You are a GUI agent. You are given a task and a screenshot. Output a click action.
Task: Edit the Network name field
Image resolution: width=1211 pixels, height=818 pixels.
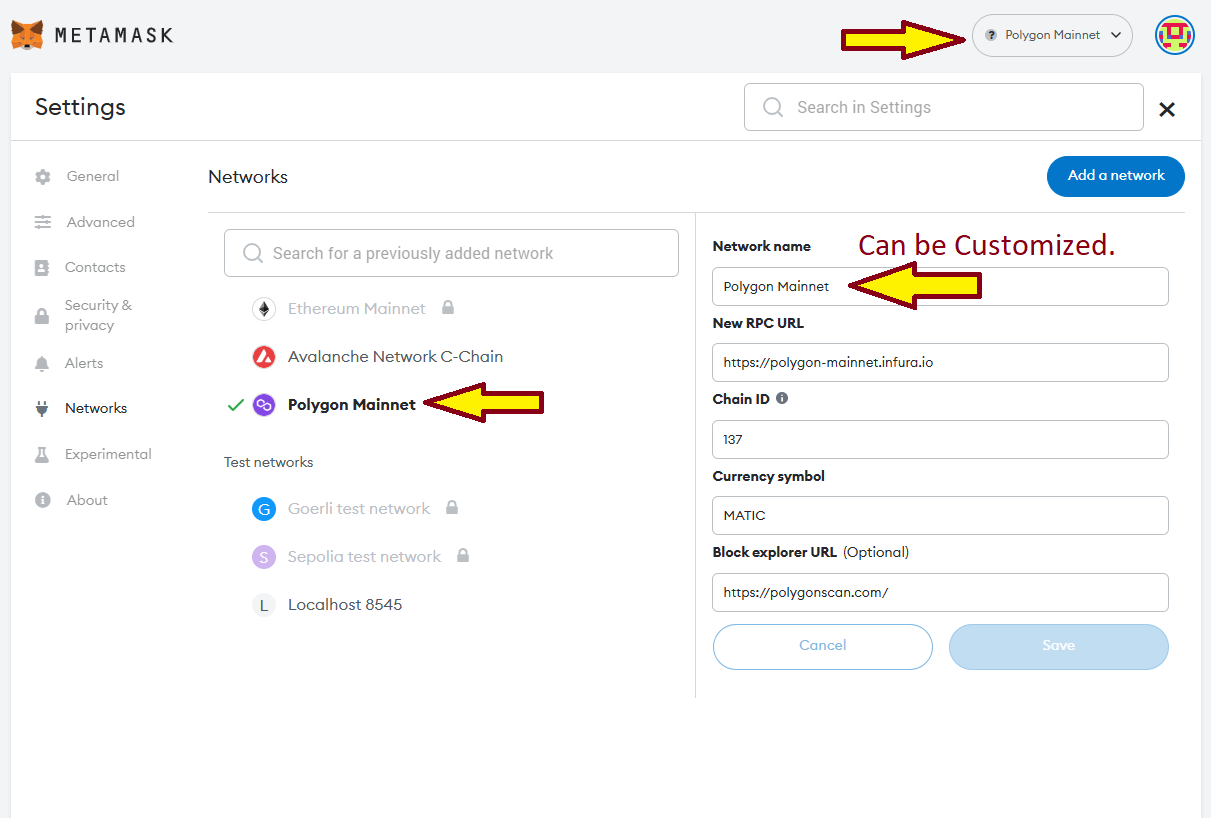[940, 286]
